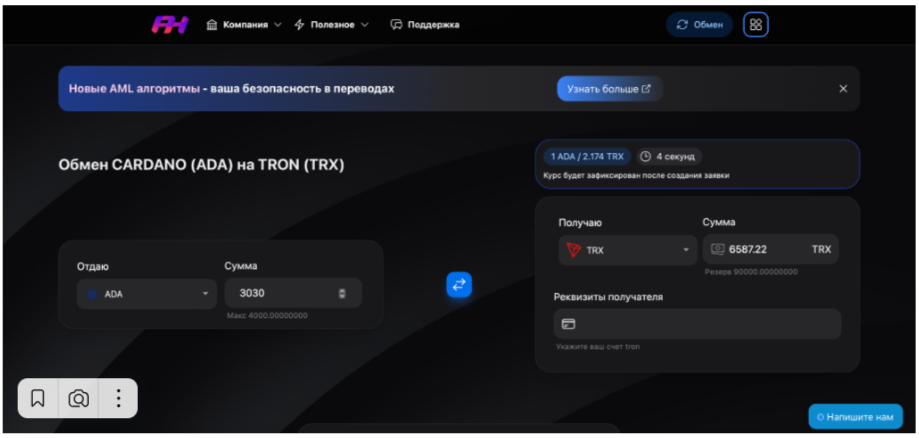The image size is (919, 438).
Task: Expand the Полезное menu
Action: pos(332,25)
